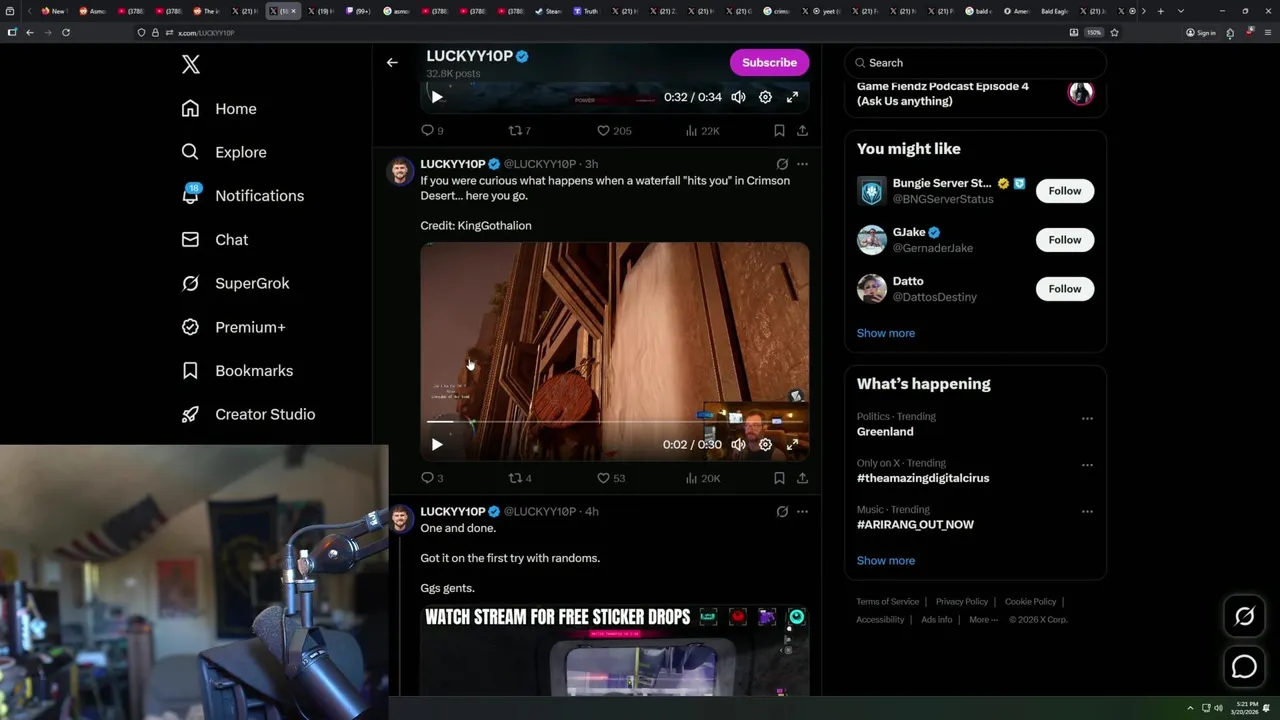This screenshot has height=720, width=1280.
Task: Seek the waterfall video progress bar
Action: point(614,422)
